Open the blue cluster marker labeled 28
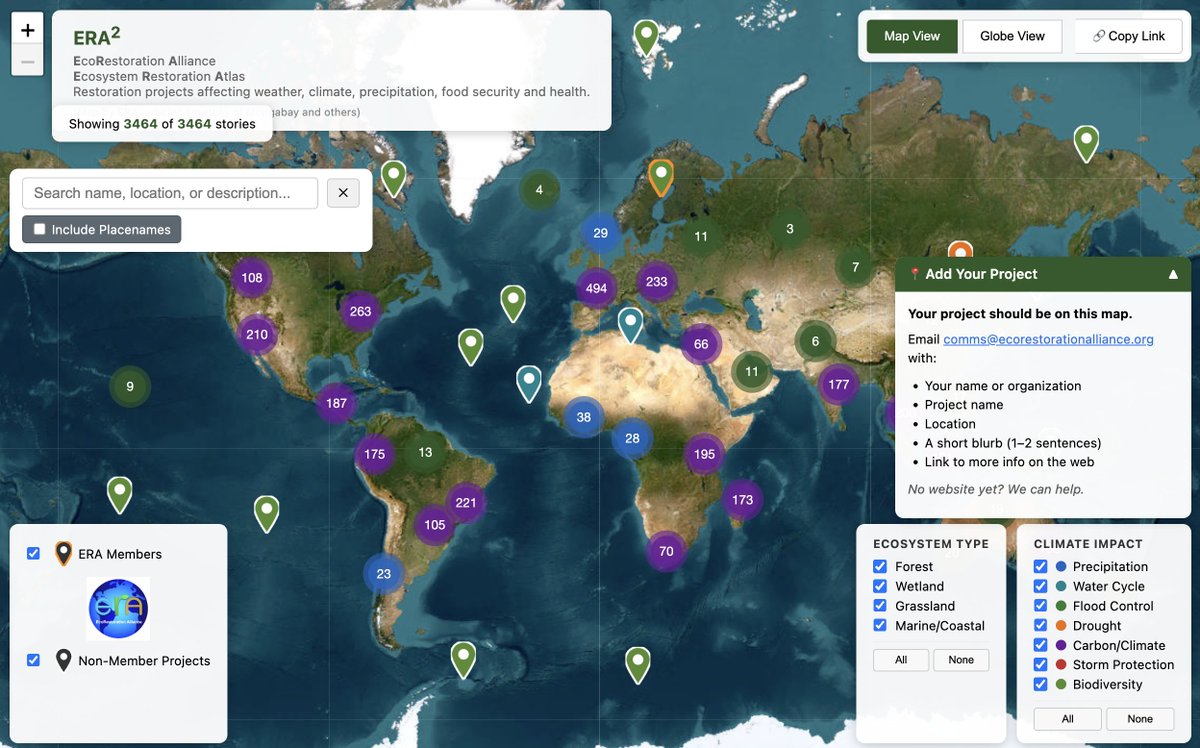Viewport: 1200px width, 748px height. [x=633, y=438]
